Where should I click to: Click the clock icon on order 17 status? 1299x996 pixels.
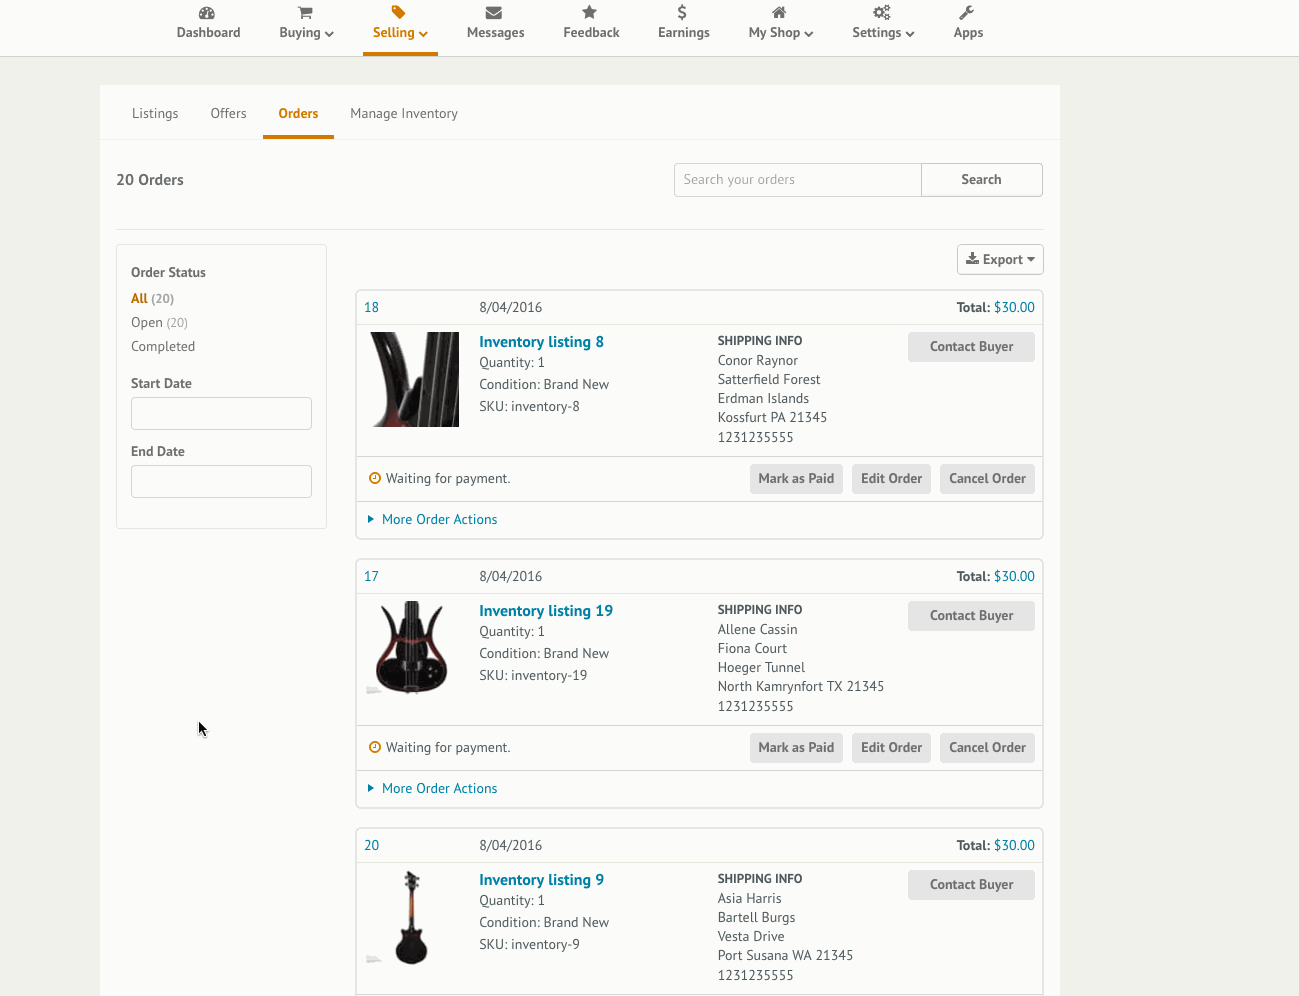pyautogui.click(x=375, y=747)
